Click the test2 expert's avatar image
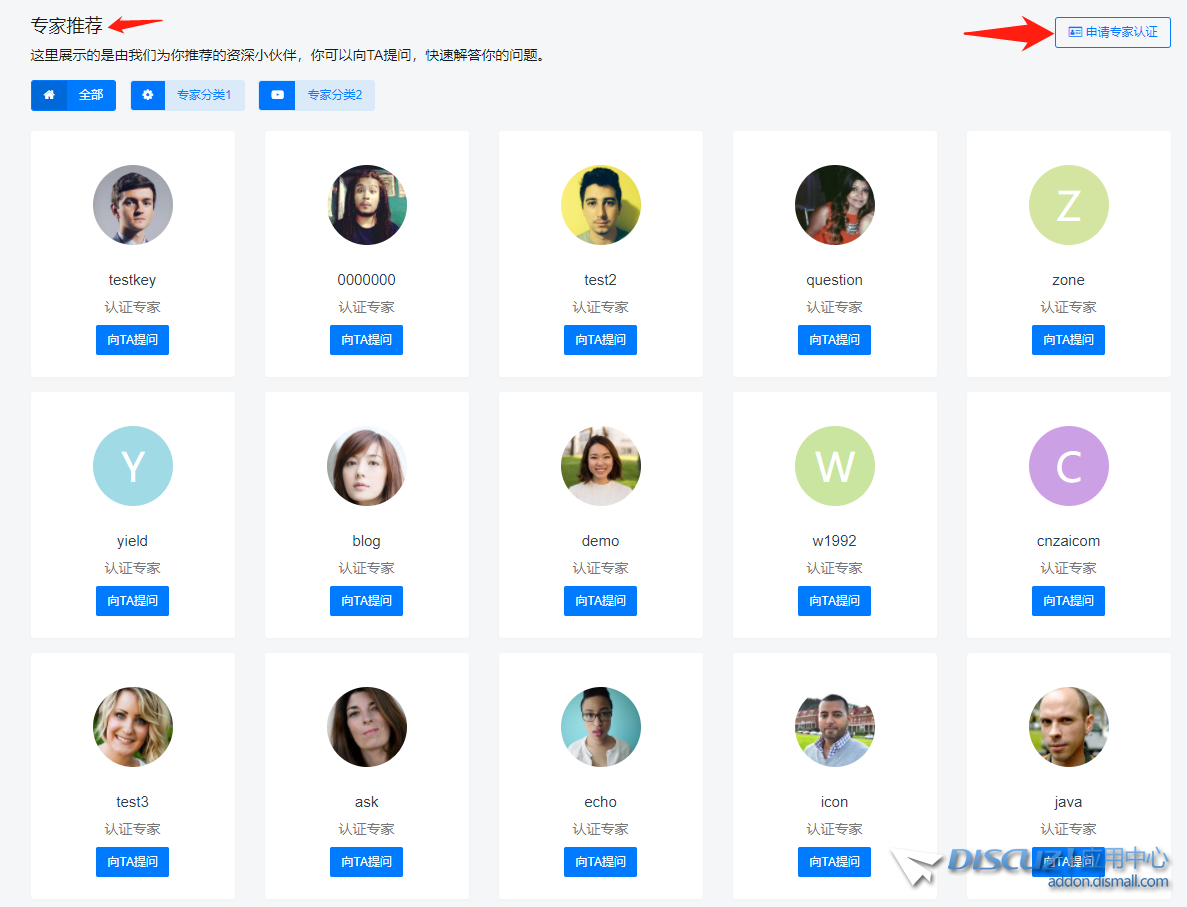The width and height of the screenshot is (1187, 907). tap(600, 205)
